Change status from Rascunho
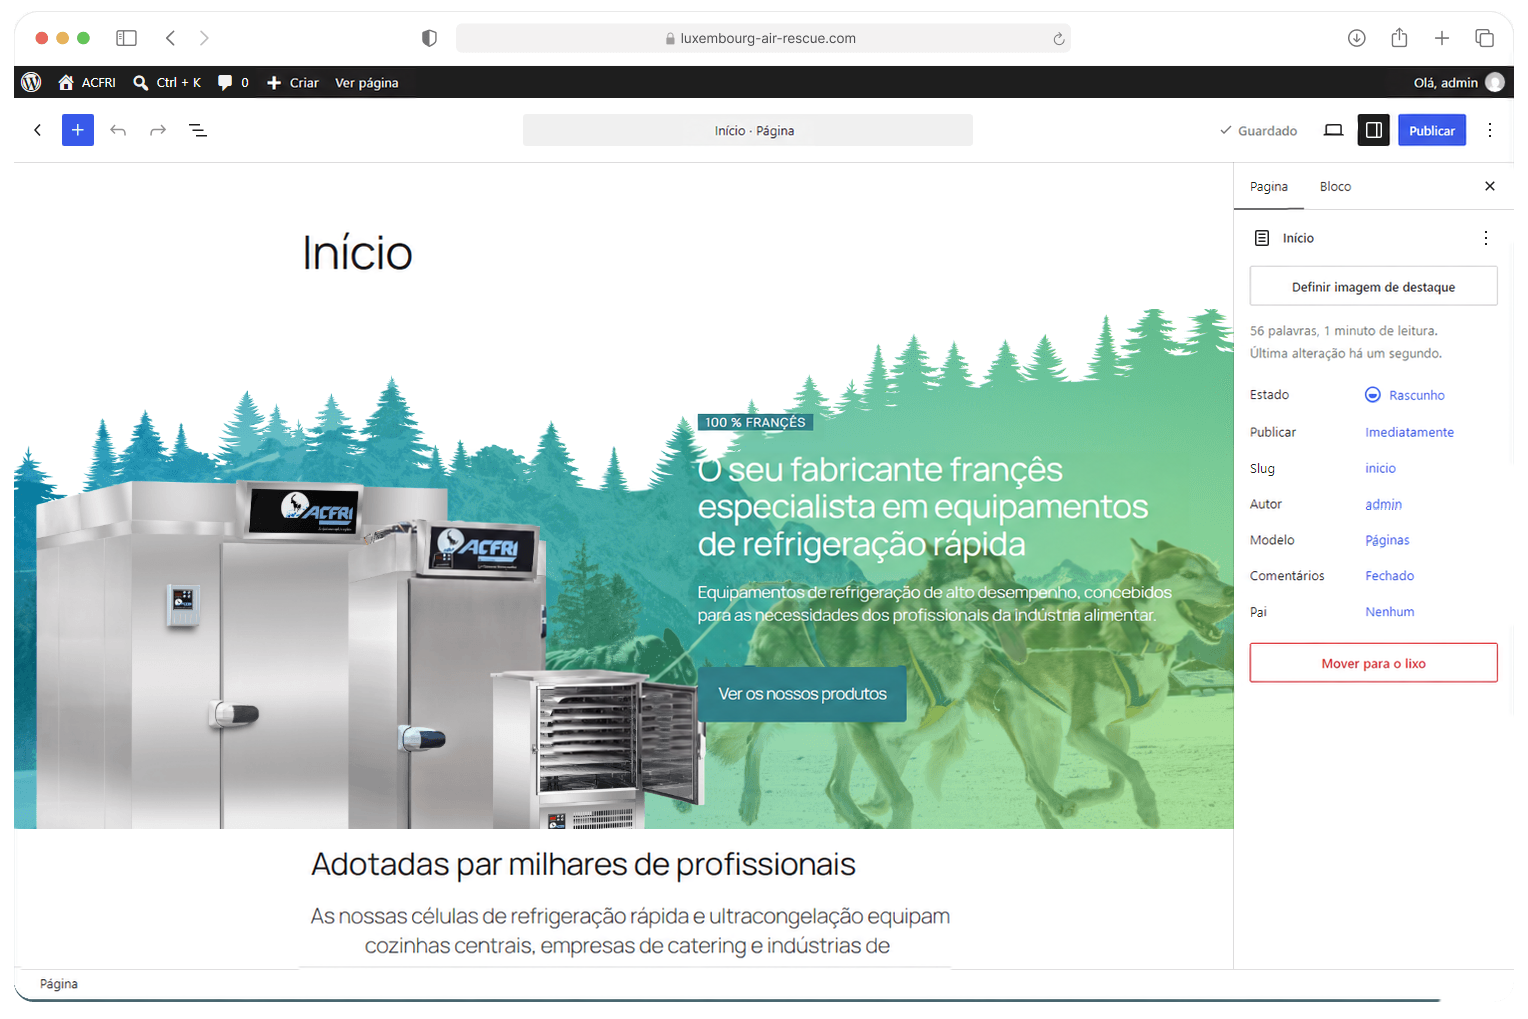The height and width of the screenshot is (1019, 1528). (x=1405, y=395)
